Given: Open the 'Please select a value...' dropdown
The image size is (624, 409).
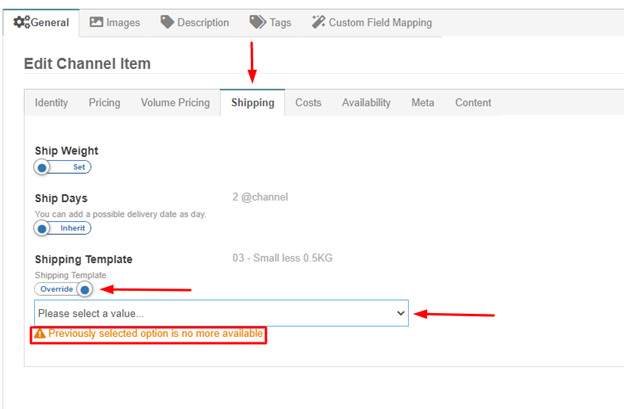Looking at the screenshot, I should tap(221, 313).
